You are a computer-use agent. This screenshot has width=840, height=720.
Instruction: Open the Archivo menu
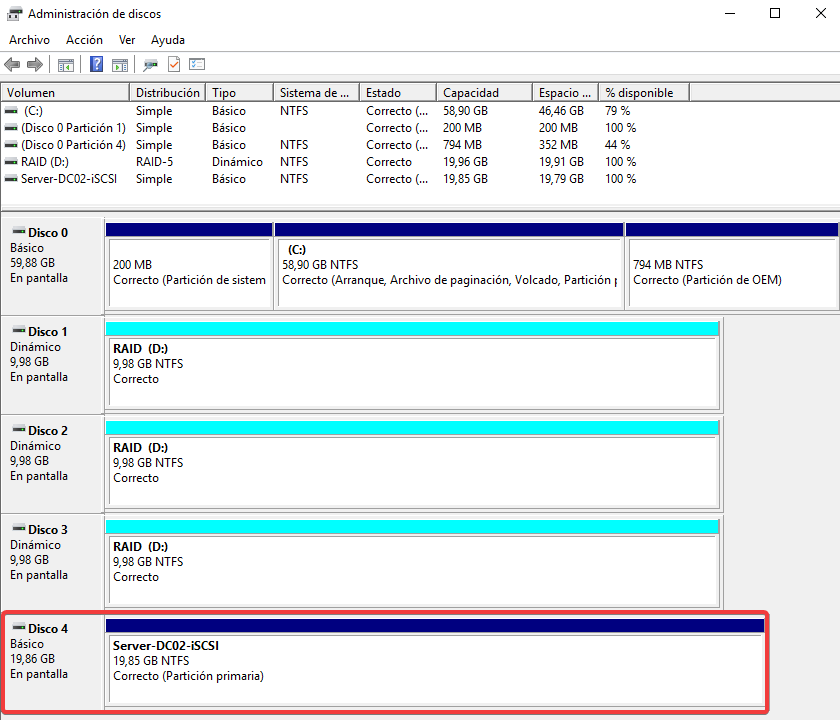tap(29, 40)
